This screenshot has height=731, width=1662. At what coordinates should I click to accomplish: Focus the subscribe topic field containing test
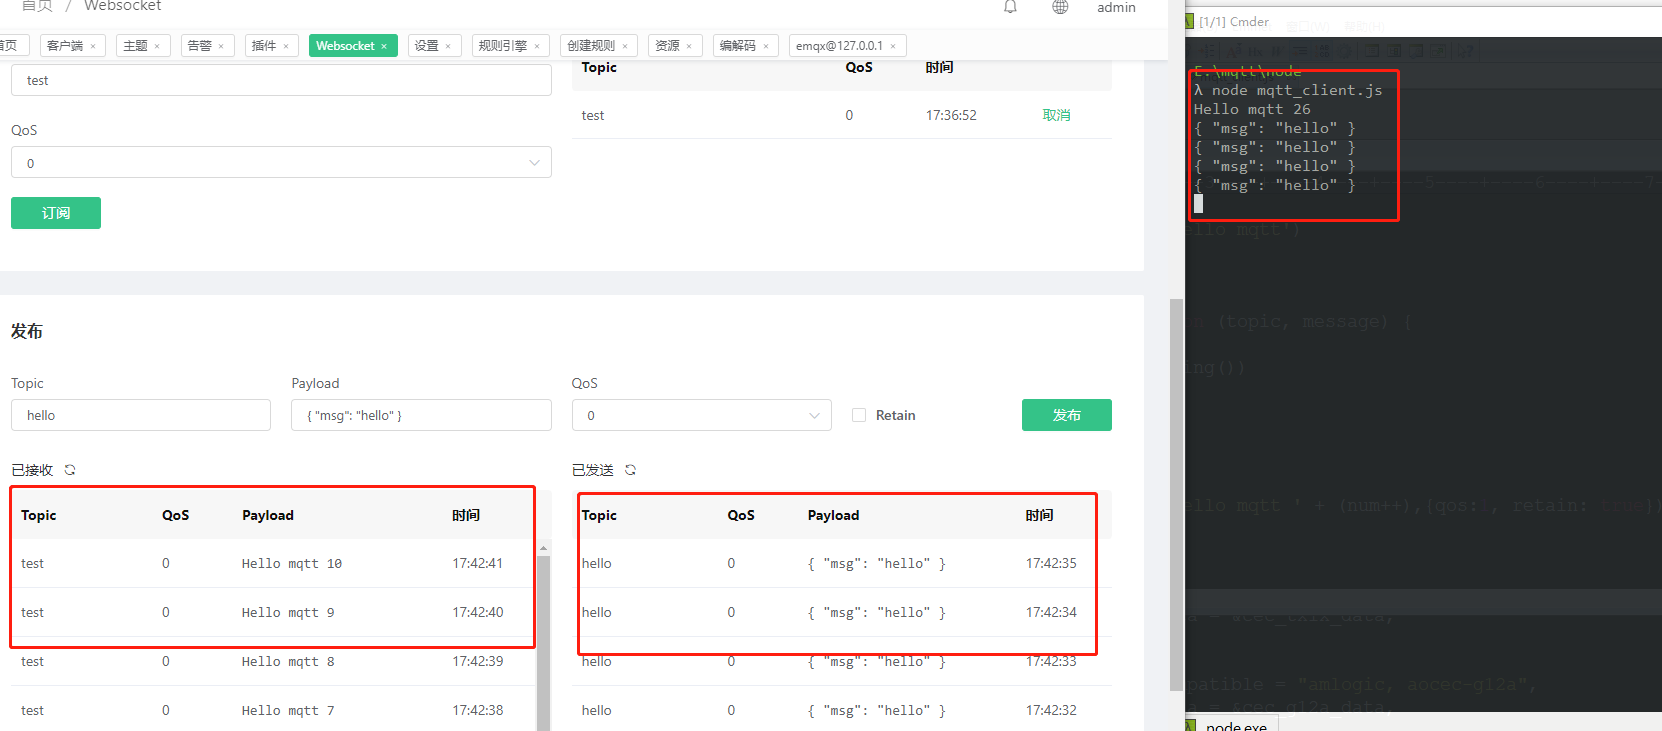tap(281, 80)
